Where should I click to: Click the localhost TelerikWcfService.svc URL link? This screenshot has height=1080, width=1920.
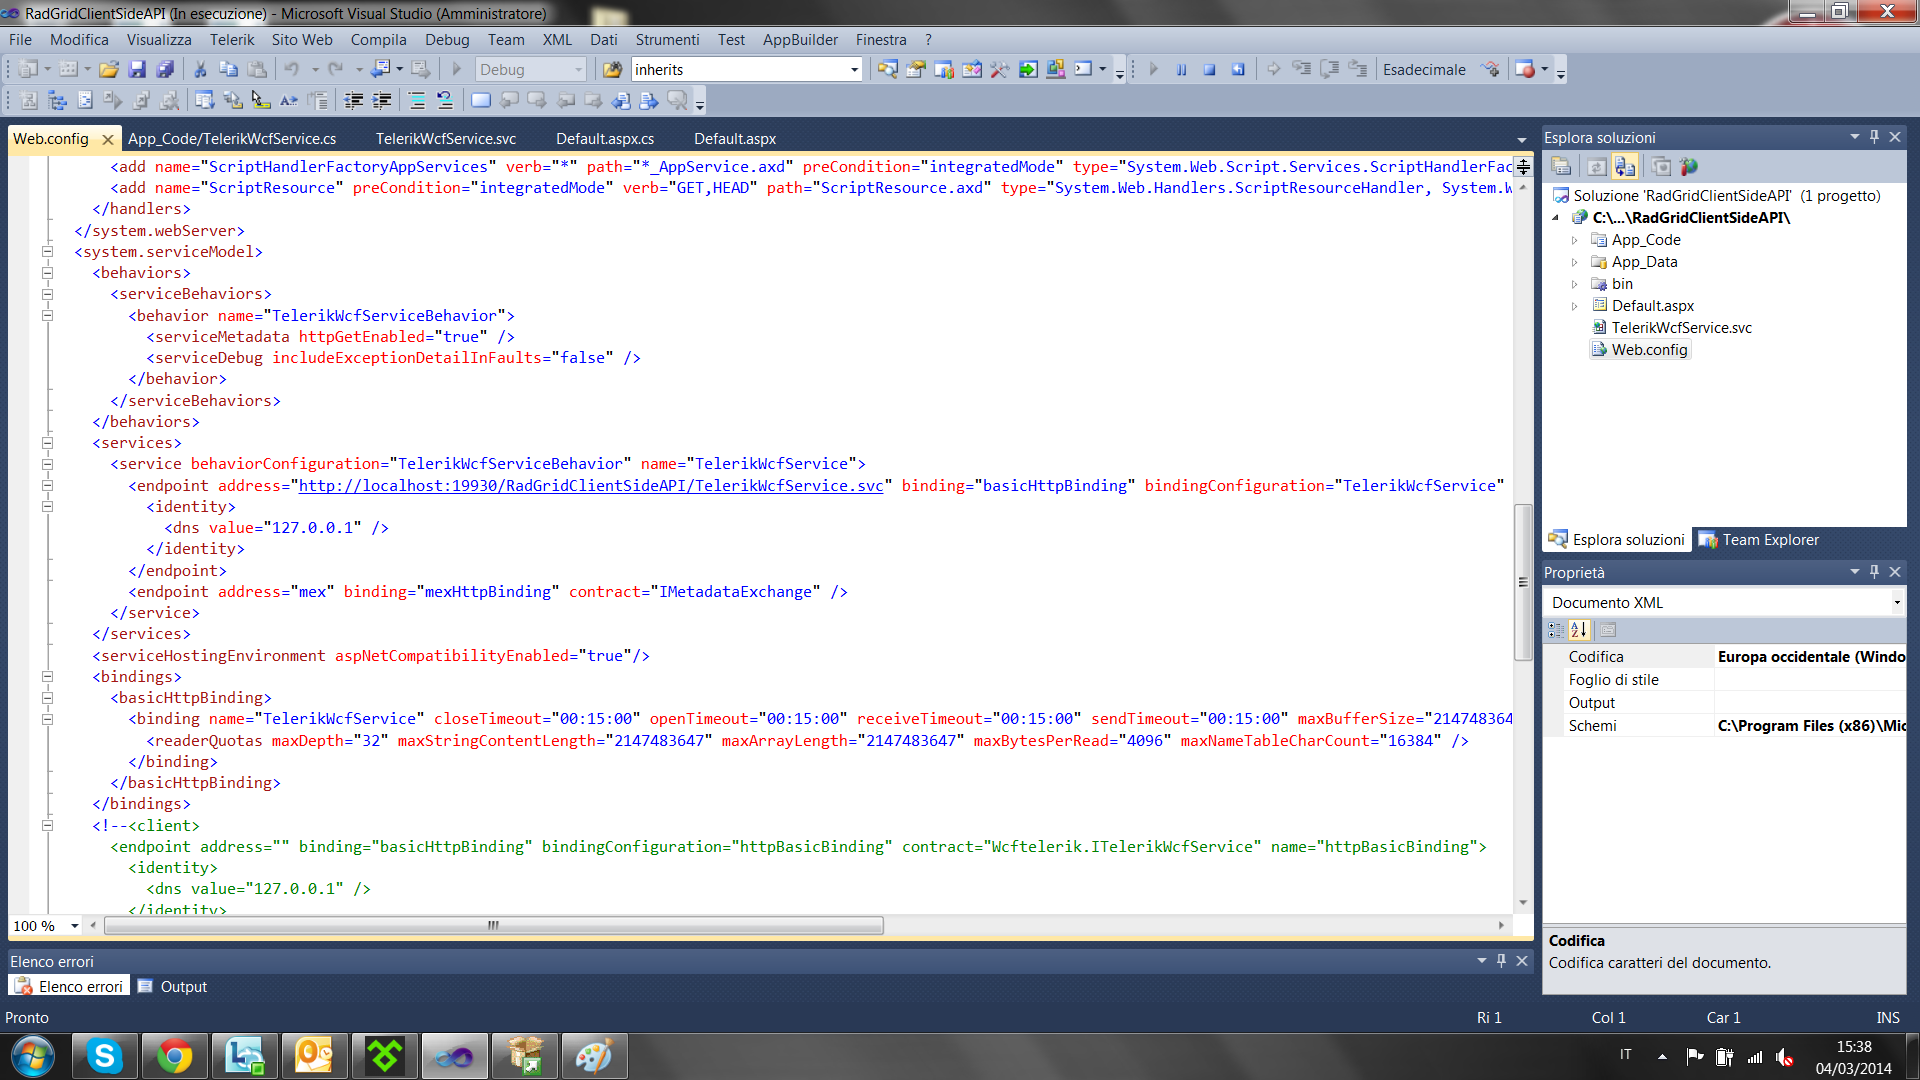click(x=591, y=486)
